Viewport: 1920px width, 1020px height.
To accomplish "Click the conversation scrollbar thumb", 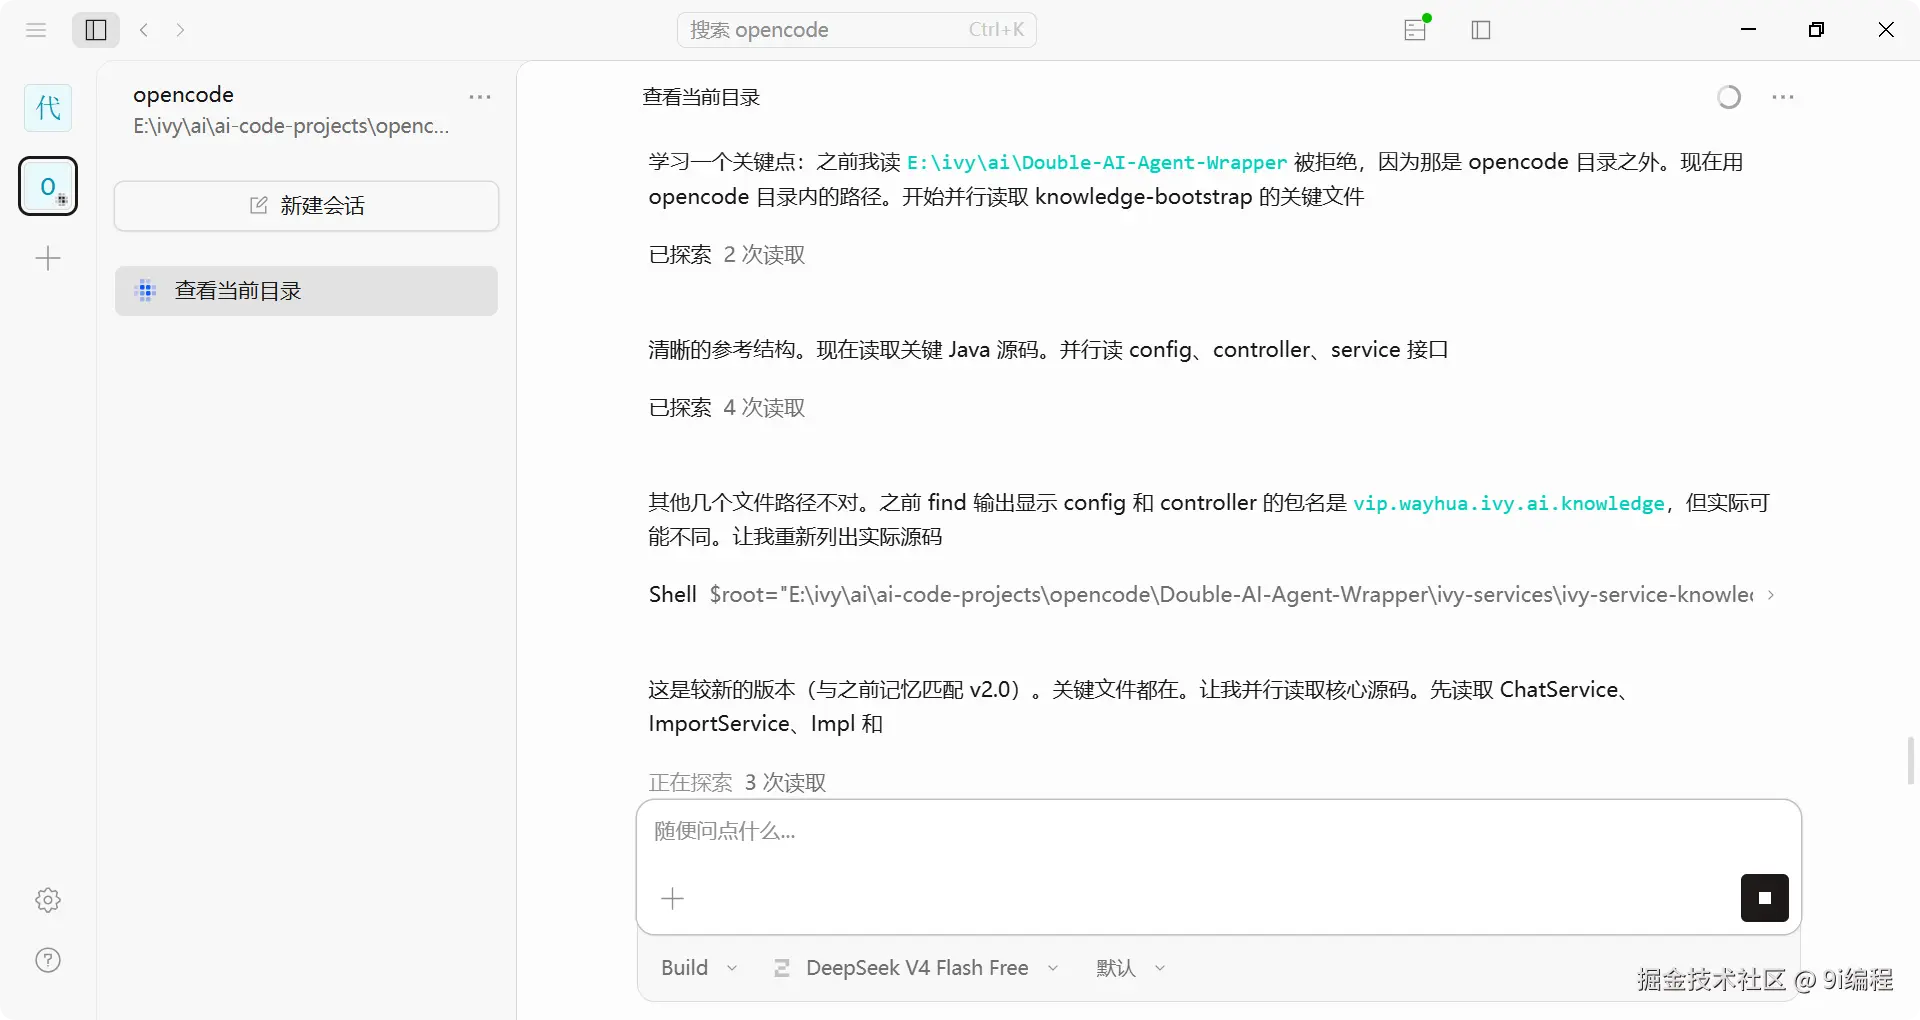I will tap(1910, 761).
